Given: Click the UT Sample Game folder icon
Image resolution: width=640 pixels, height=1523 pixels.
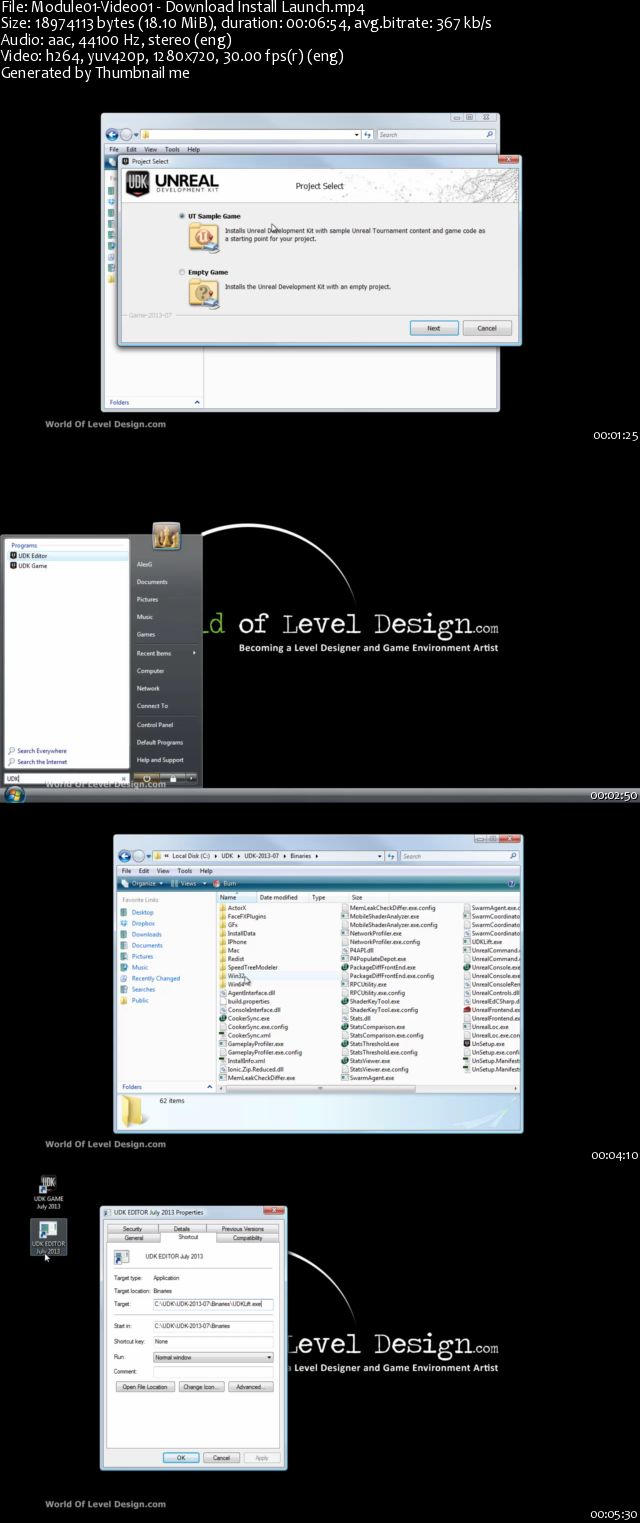Looking at the screenshot, I should point(204,236).
